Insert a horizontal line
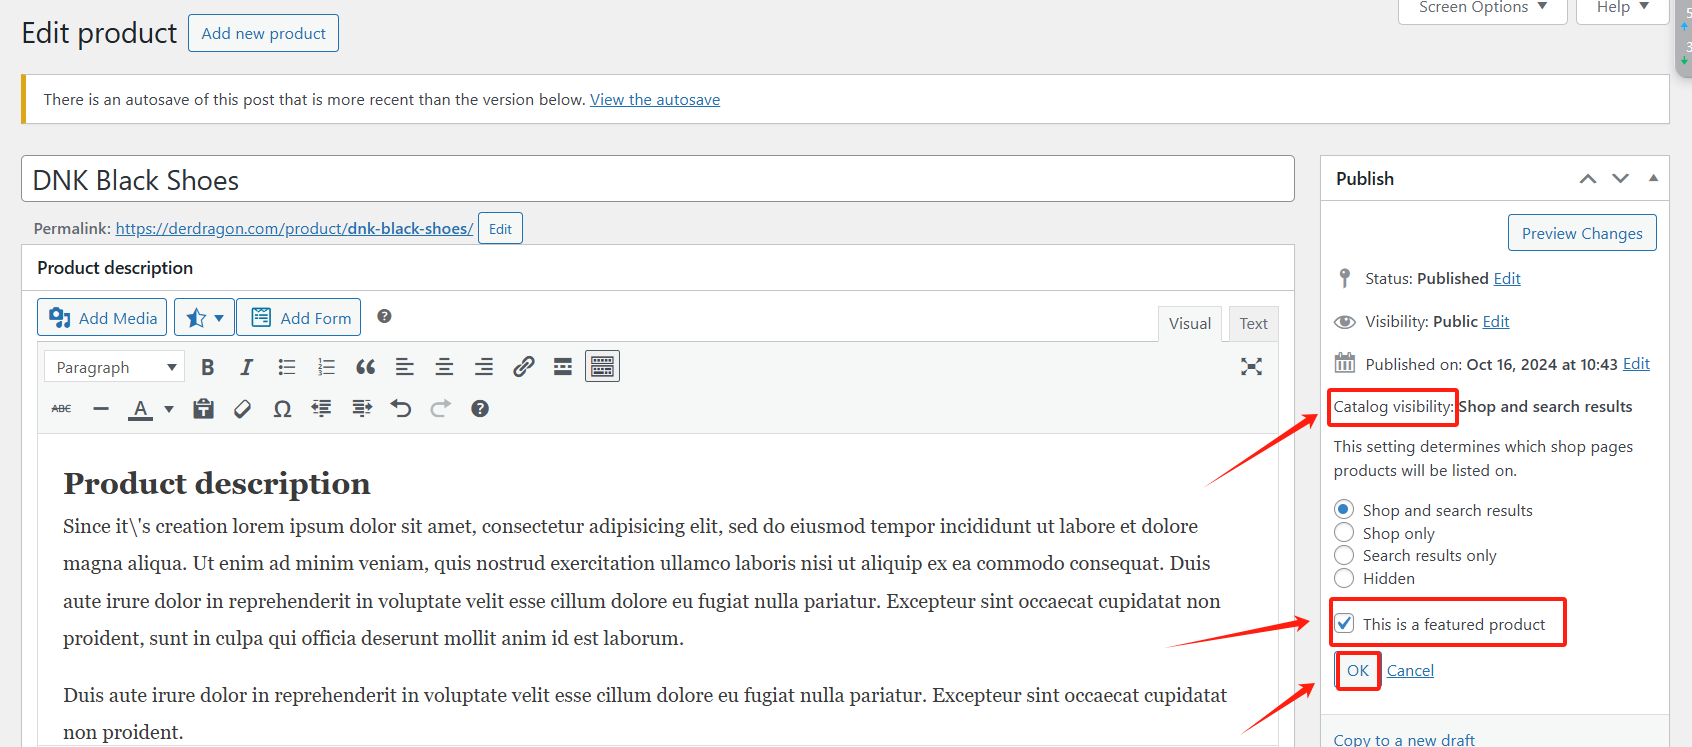 click(101, 409)
